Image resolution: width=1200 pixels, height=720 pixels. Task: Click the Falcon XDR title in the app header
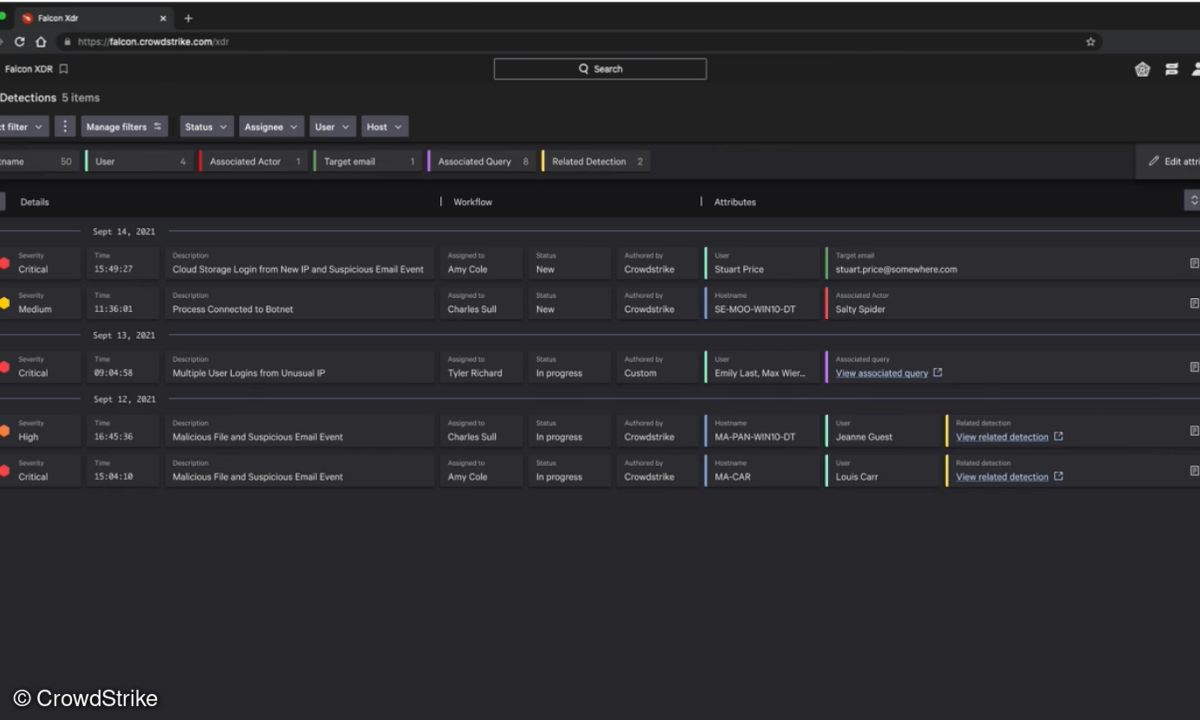coord(28,69)
